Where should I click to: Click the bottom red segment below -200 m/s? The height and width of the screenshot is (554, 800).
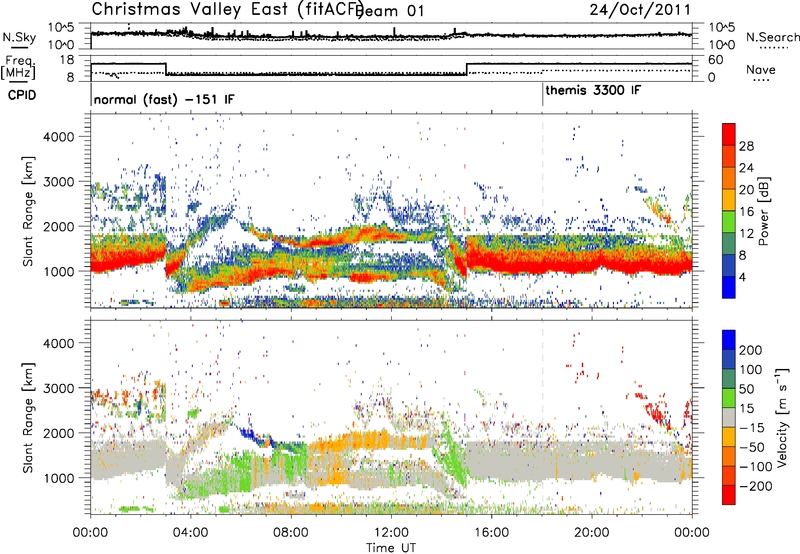[729, 495]
